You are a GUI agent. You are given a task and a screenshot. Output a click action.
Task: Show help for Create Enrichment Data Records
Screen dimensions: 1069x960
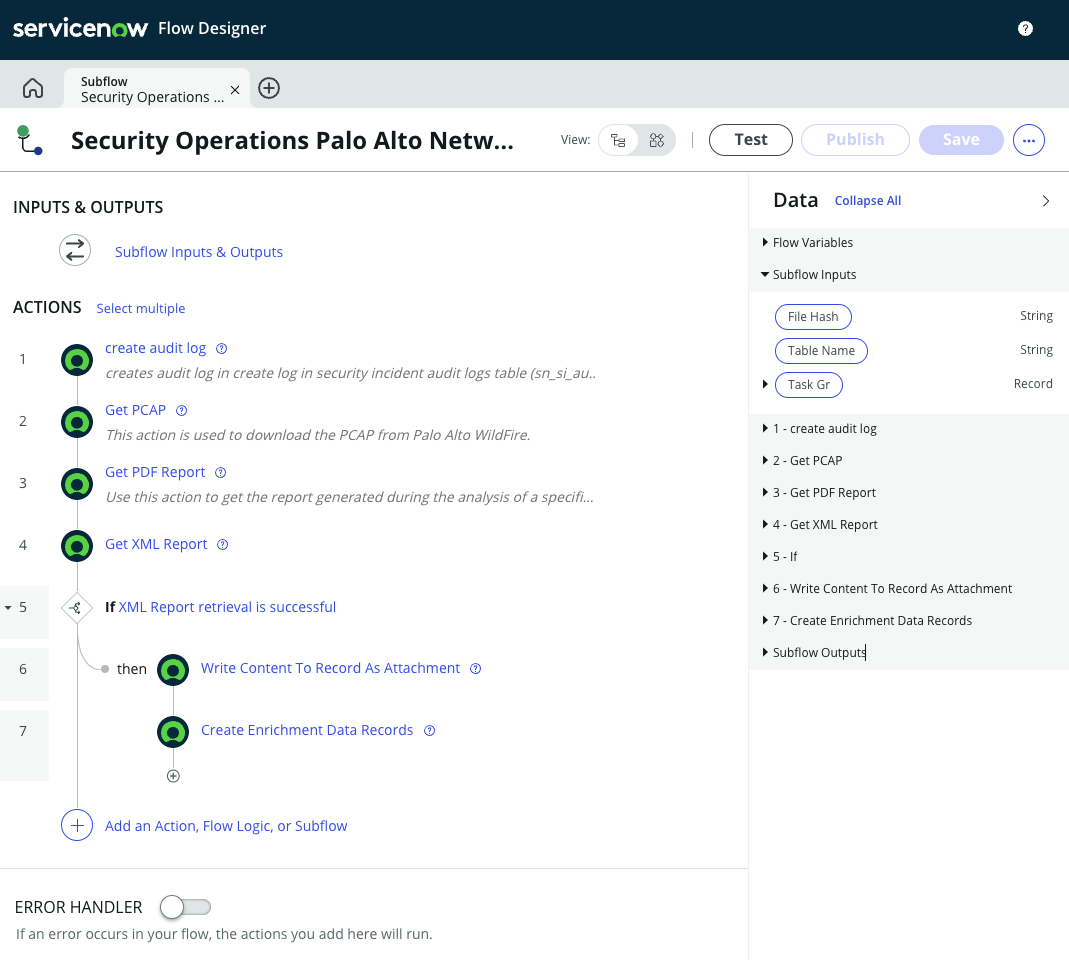pyautogui.click(x=430, y=731)
